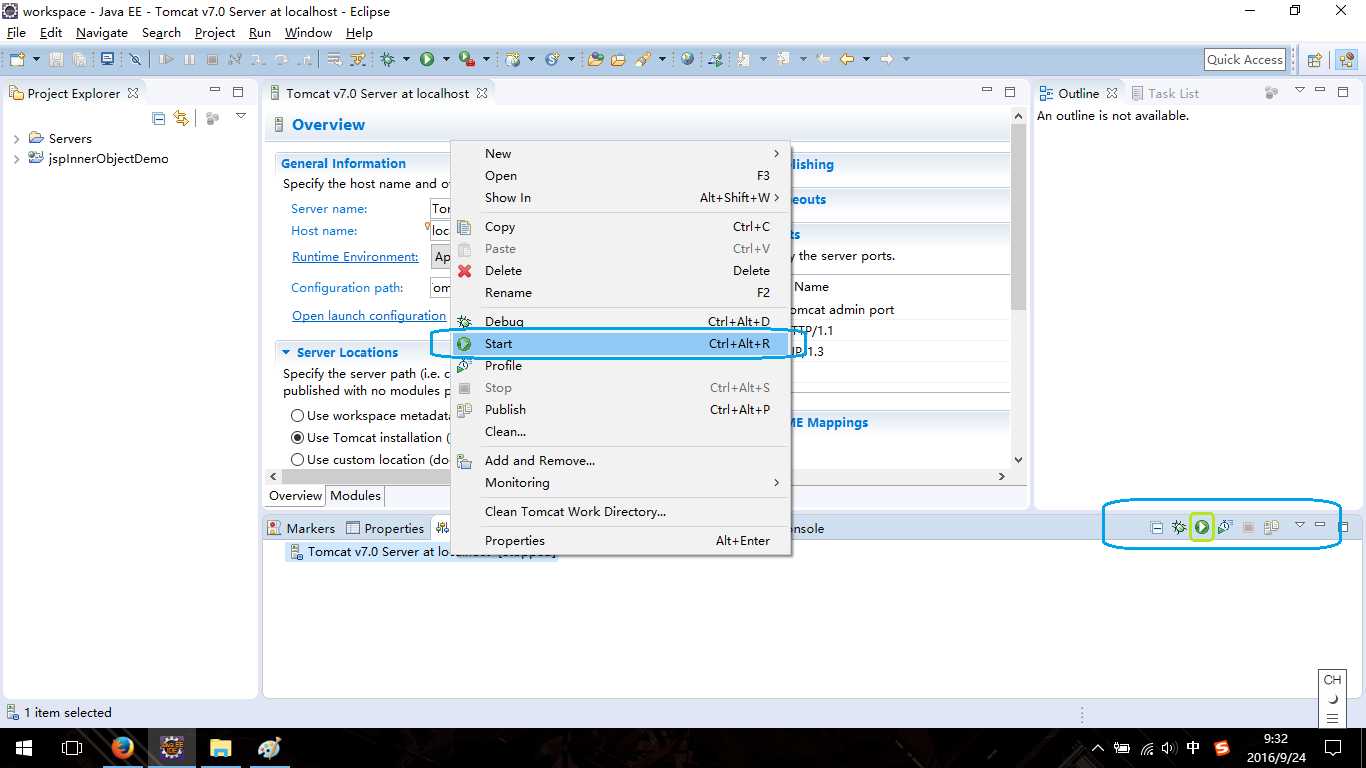Click the green Run icon in main toolbar
This screenshot has width=1366, height=768.
(427, 60)
